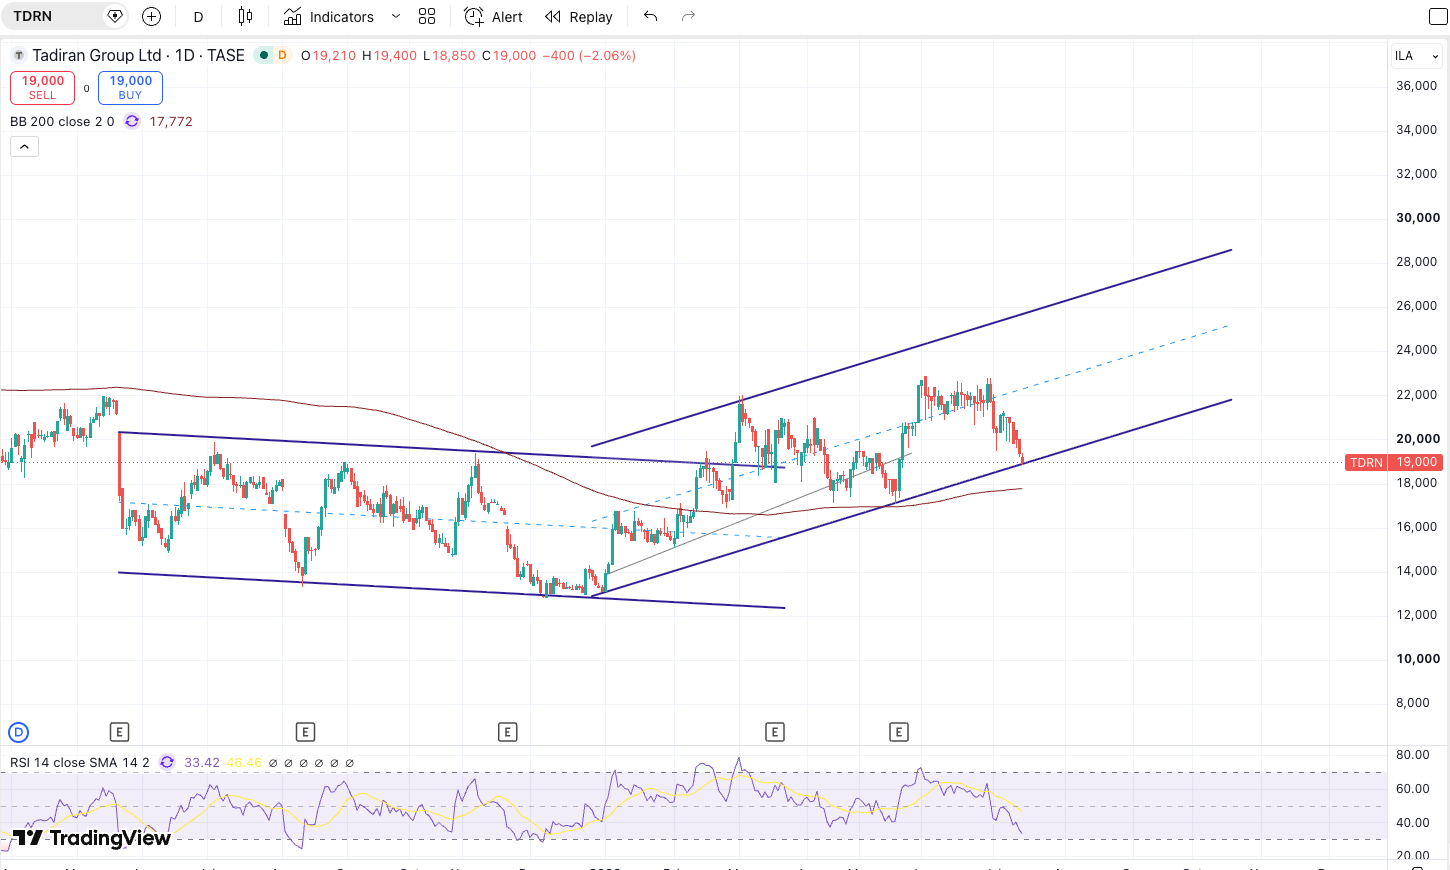This screenshot has height=870, width=1450.
Task: Click the blue 19,000 BUY button
Action: point(130,88)
